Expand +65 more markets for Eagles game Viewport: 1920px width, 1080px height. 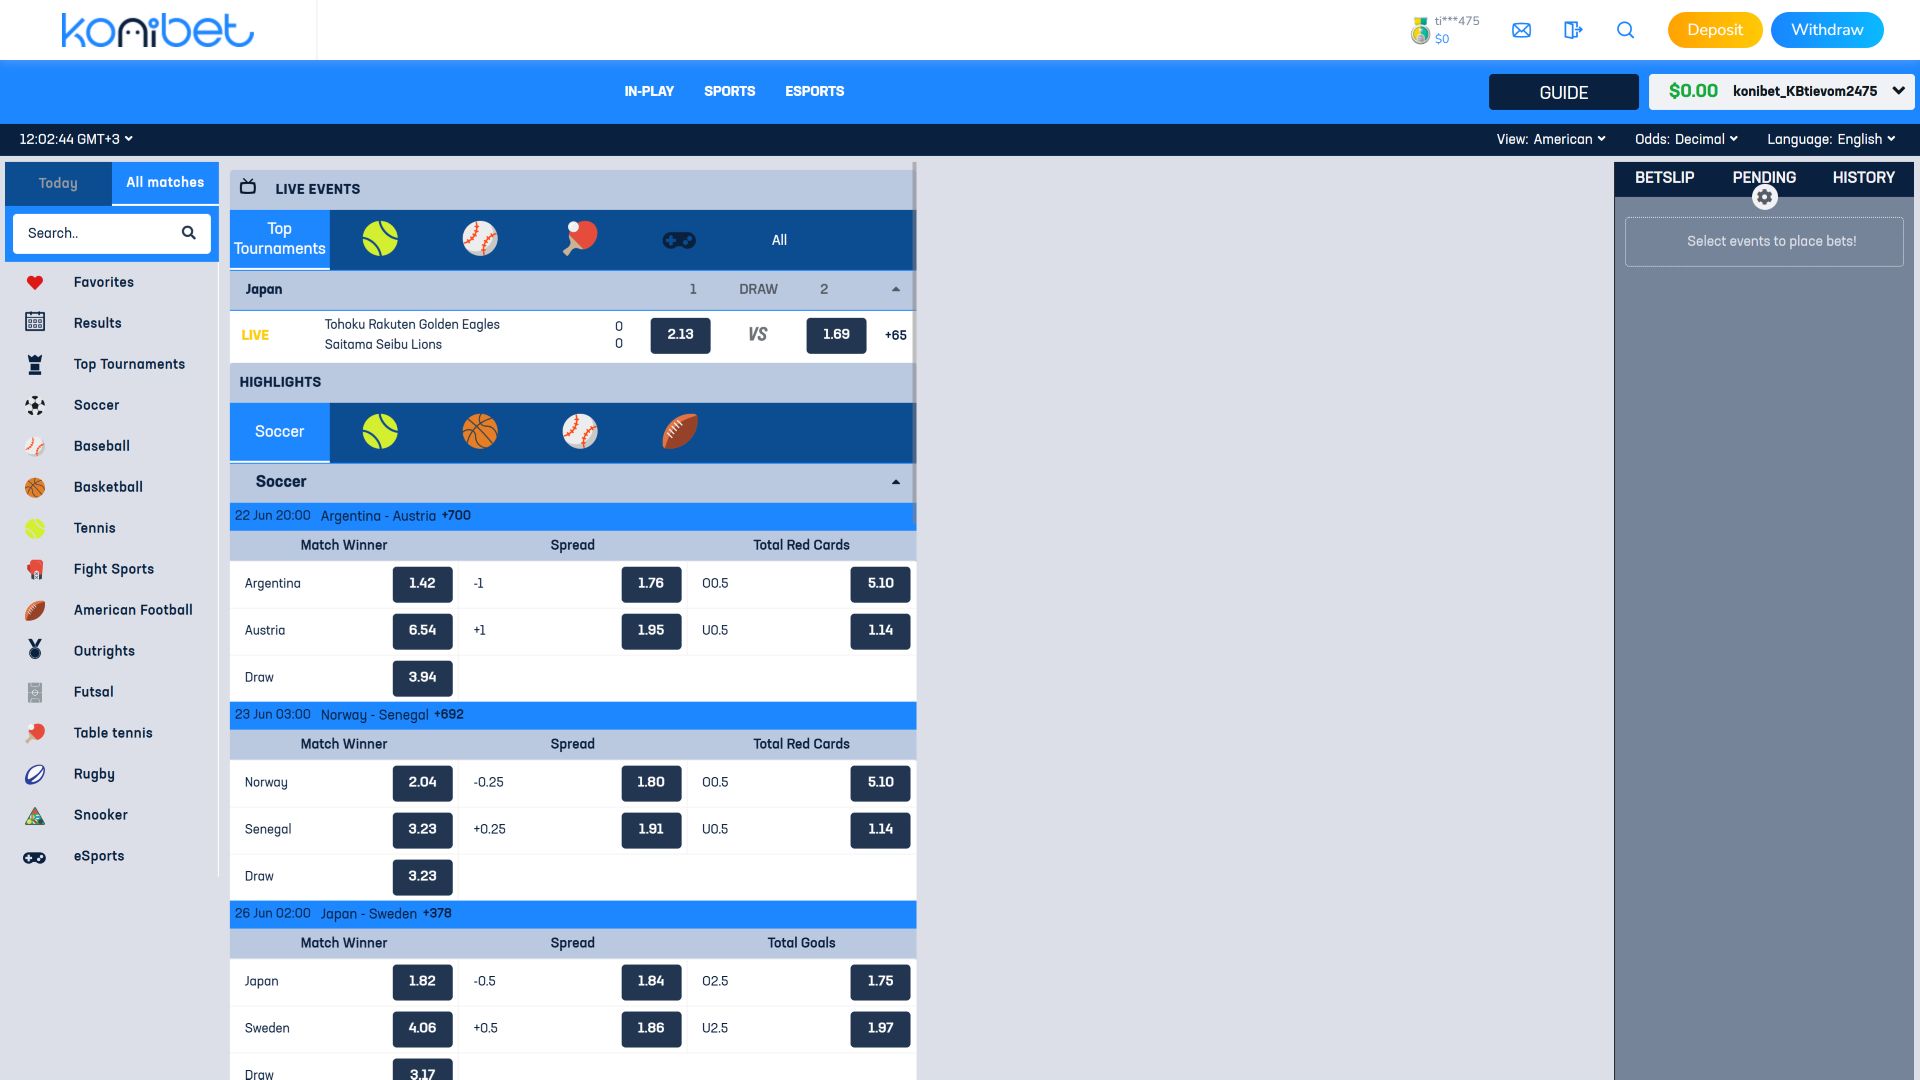(x=896, y=336)
